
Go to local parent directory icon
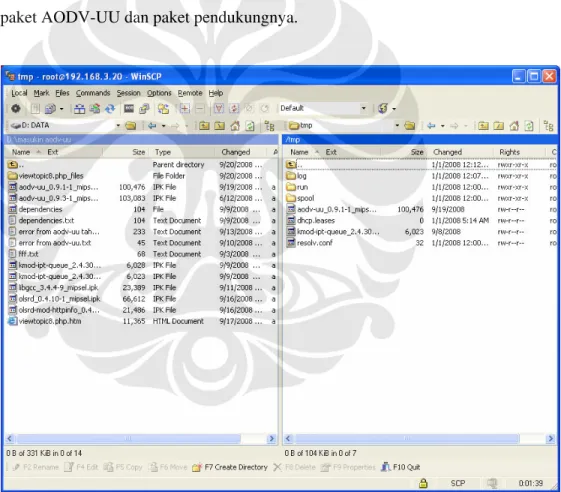pyautogui.click(x=204, y=126)
